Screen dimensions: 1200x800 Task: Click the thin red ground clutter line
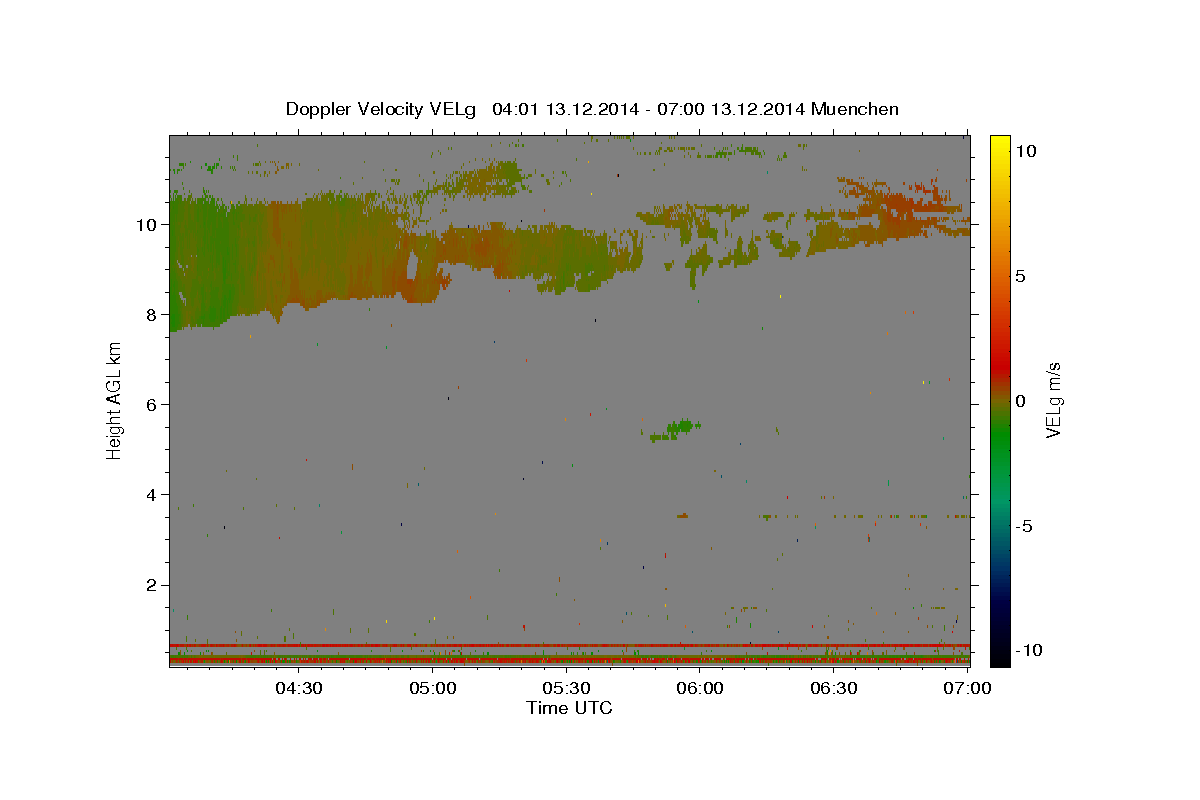pos(569,645)
